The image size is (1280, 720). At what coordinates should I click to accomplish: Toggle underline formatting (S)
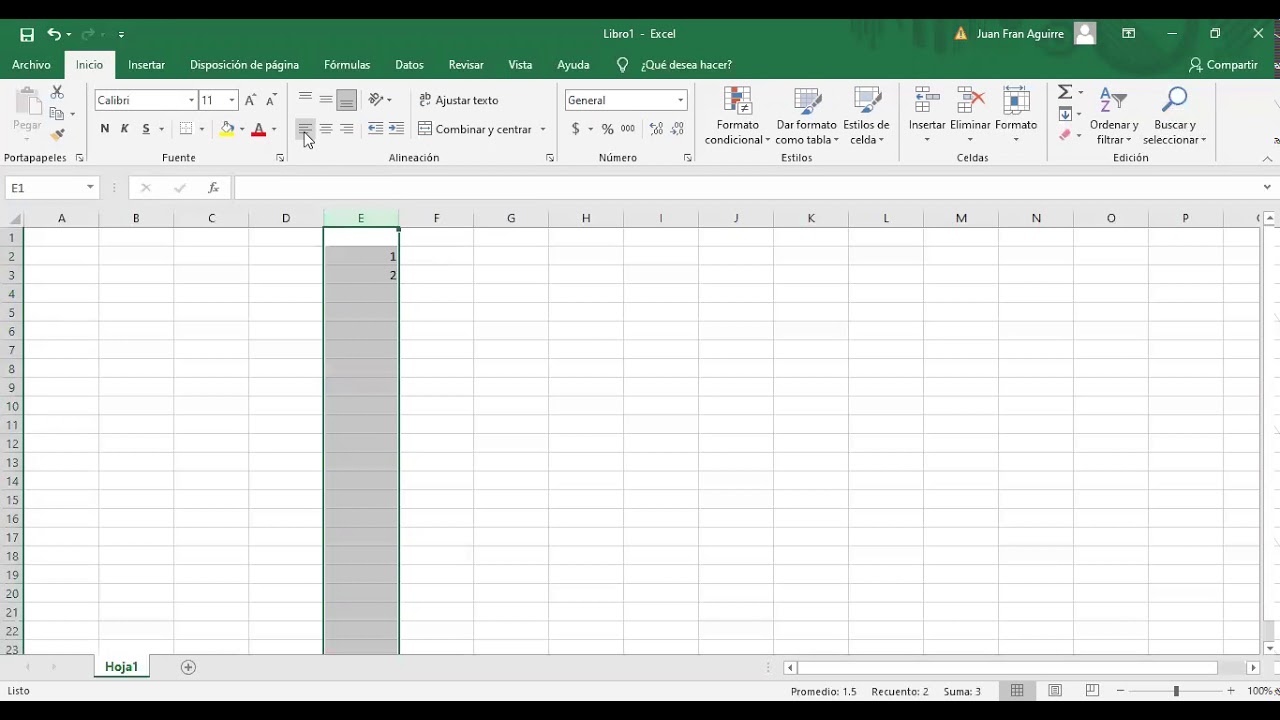pos(146,129)
